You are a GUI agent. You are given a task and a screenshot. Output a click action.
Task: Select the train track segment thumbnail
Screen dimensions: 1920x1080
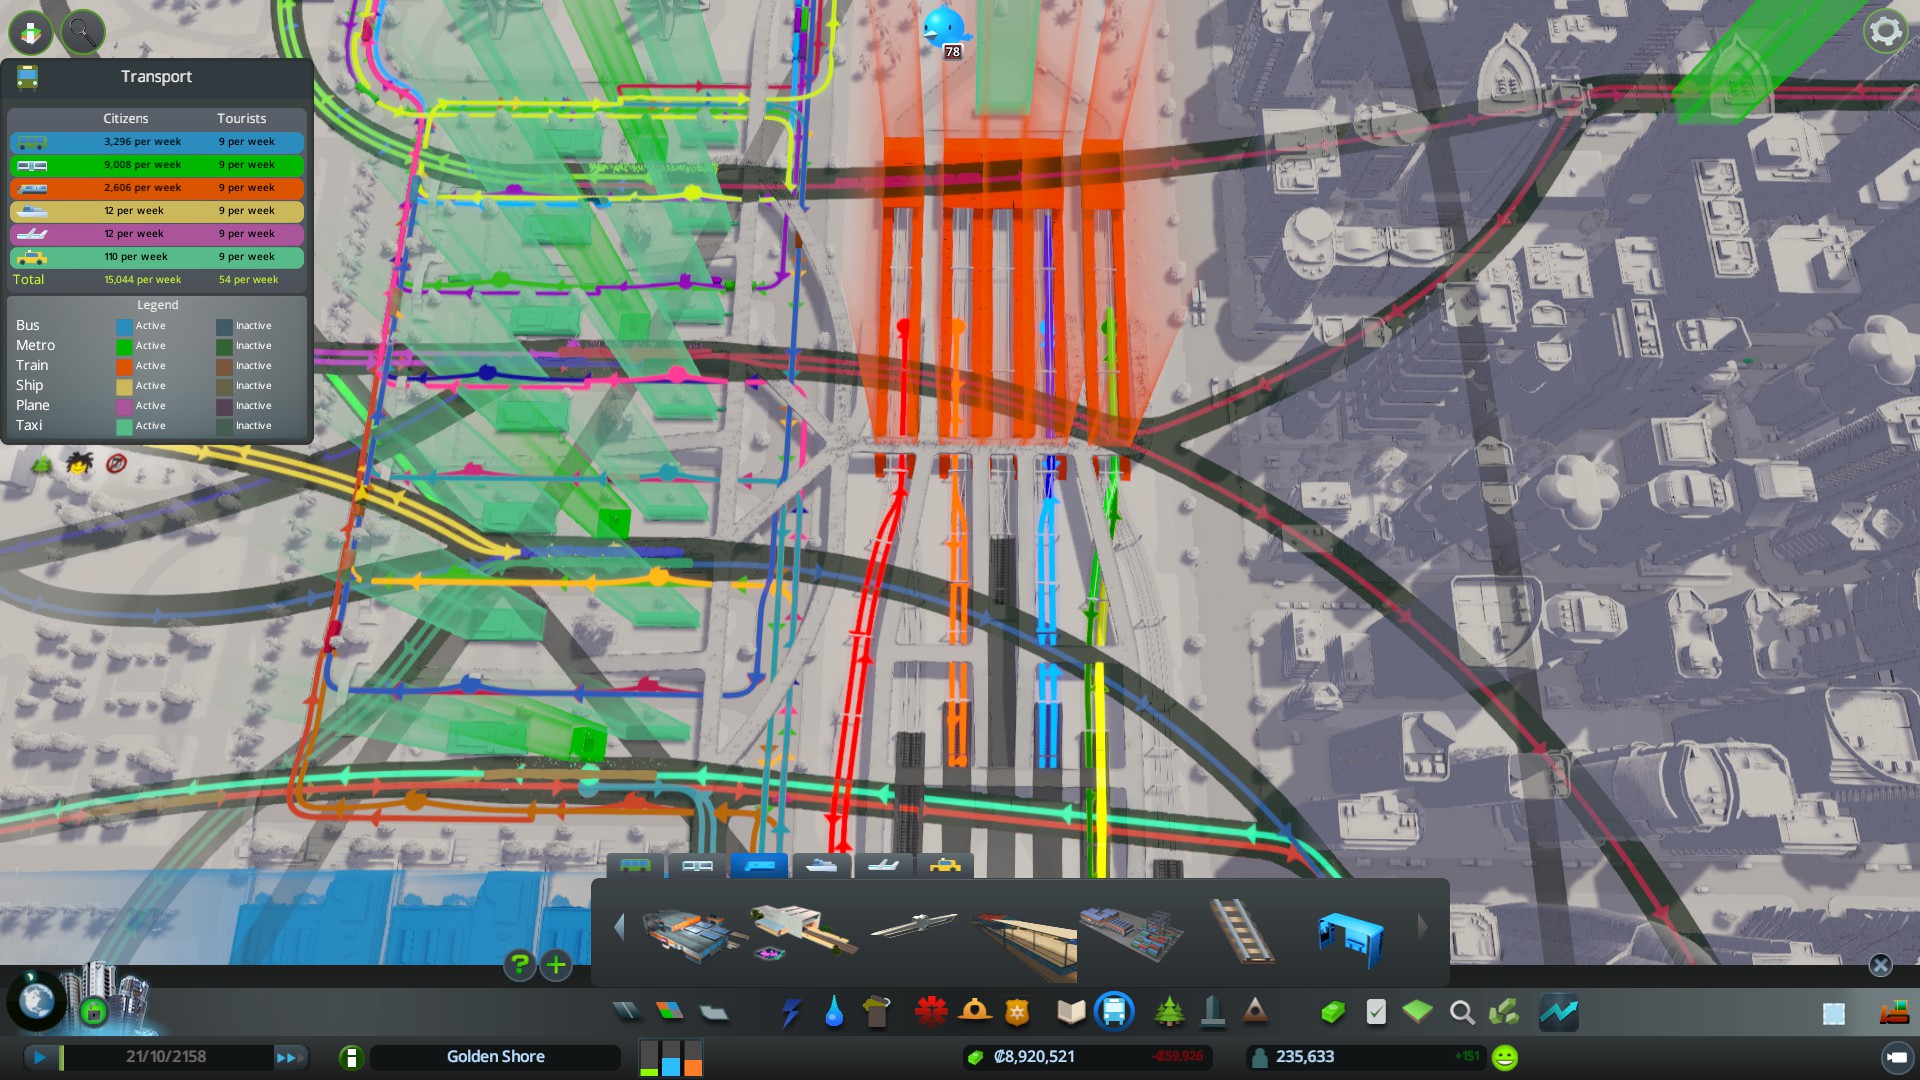point(1240,930)
